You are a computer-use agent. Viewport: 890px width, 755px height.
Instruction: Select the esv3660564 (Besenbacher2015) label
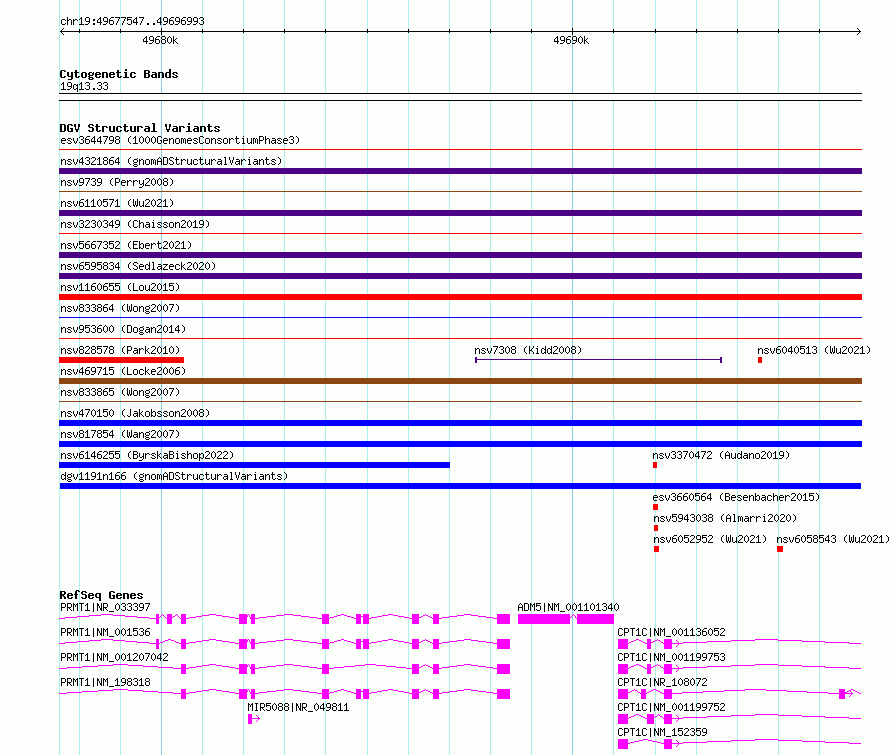pos(736,497)
